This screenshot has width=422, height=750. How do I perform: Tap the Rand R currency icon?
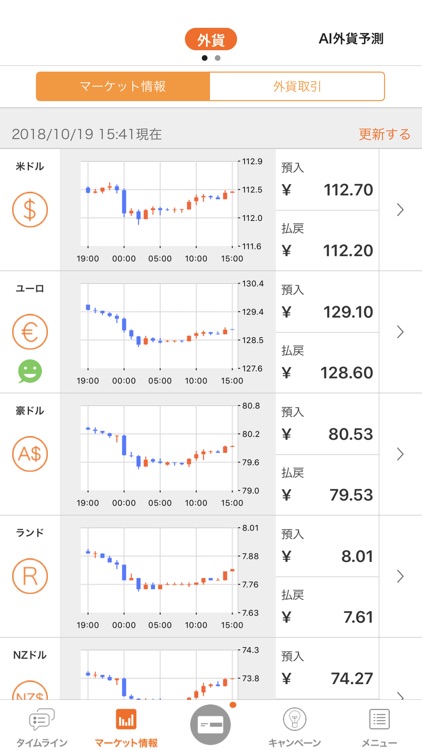point(30,576)
